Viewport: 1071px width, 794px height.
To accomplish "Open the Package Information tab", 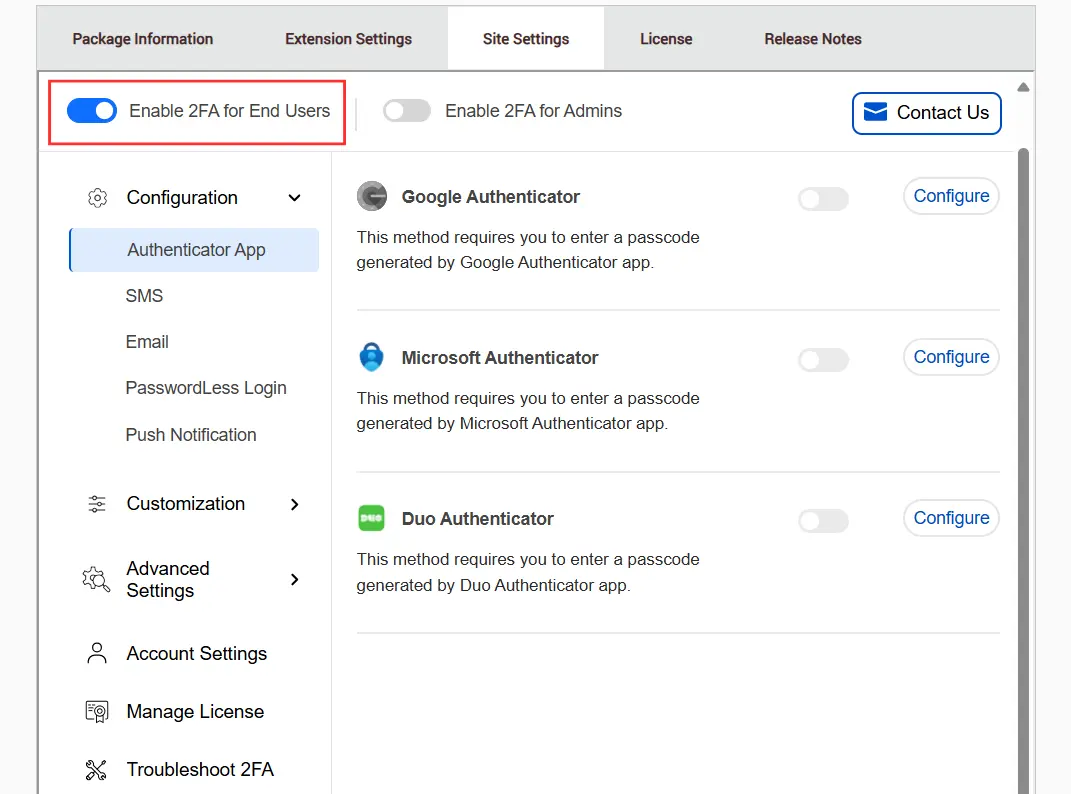I will pyautogui.click(x=143, y=39).
